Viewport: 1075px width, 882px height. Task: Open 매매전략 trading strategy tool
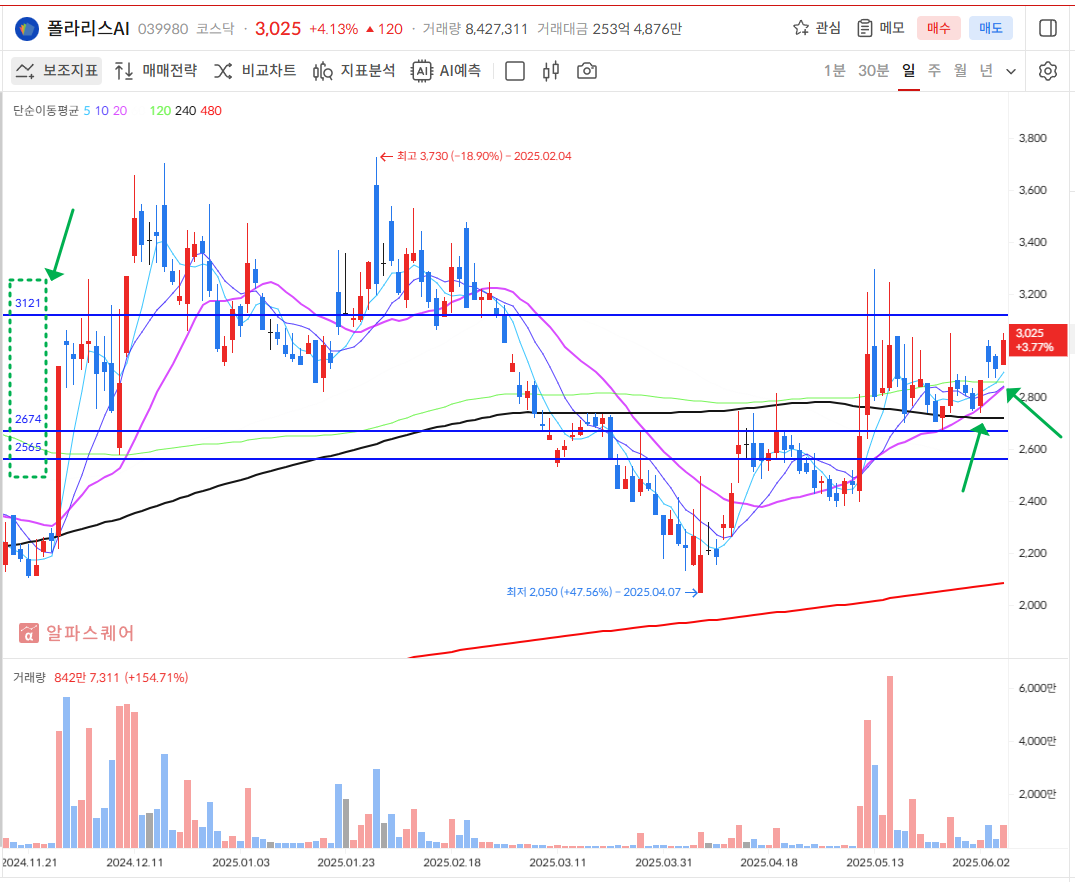[x=155, y=71]
